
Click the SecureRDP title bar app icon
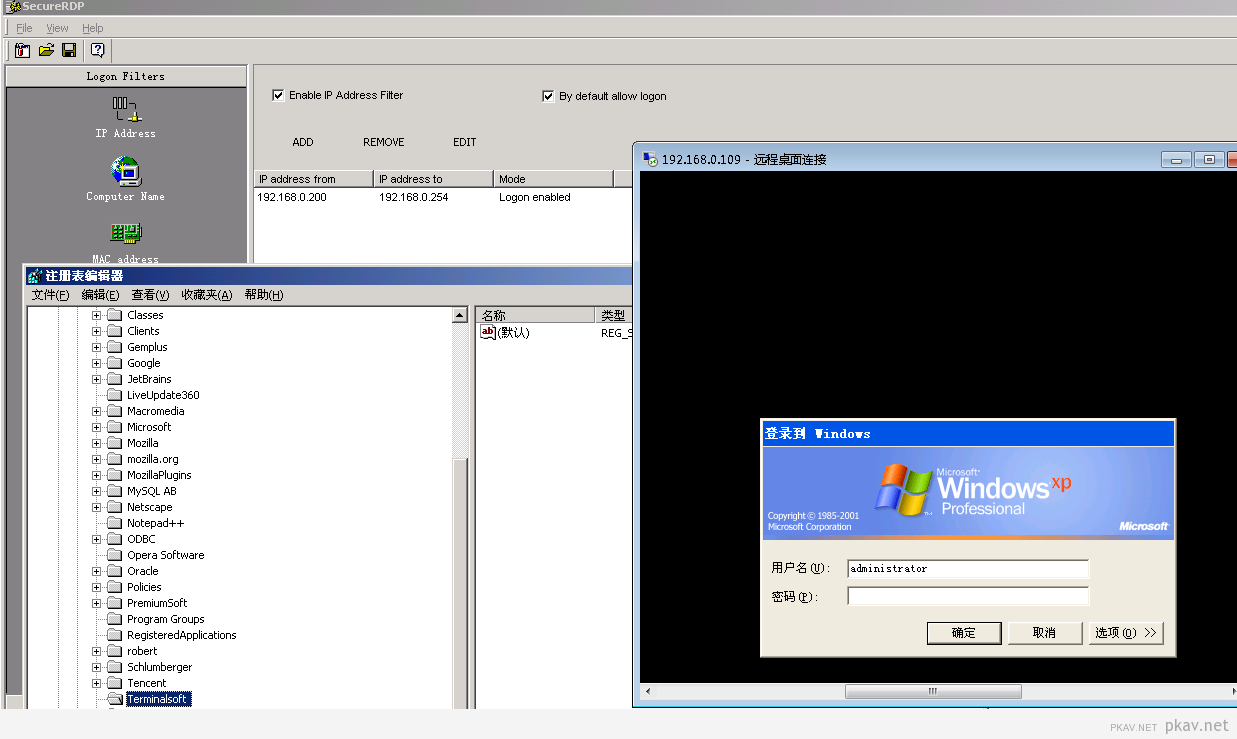[x=14, y=6]
